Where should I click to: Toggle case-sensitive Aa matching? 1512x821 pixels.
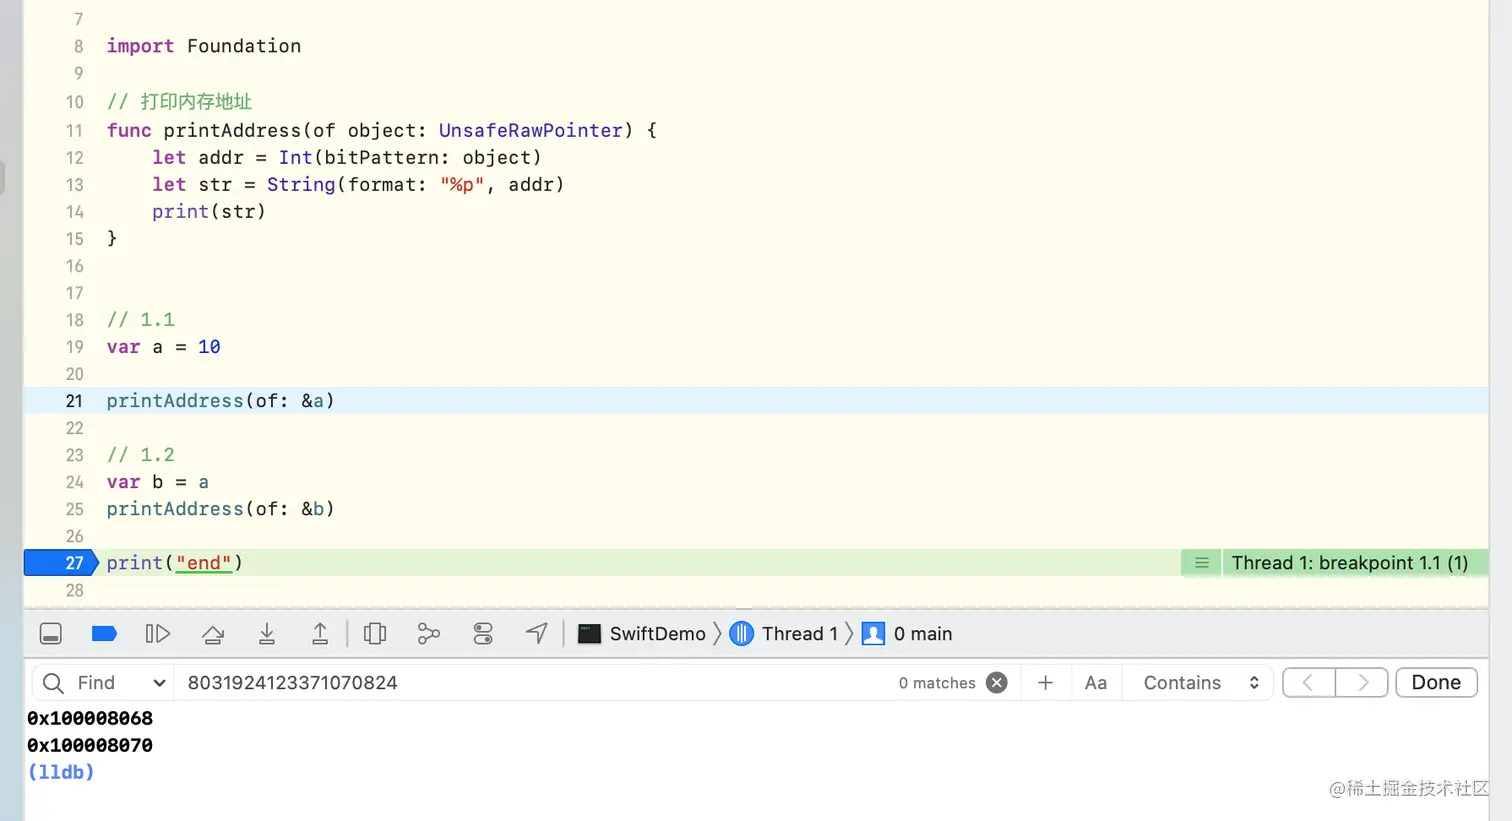(1096, 683)
